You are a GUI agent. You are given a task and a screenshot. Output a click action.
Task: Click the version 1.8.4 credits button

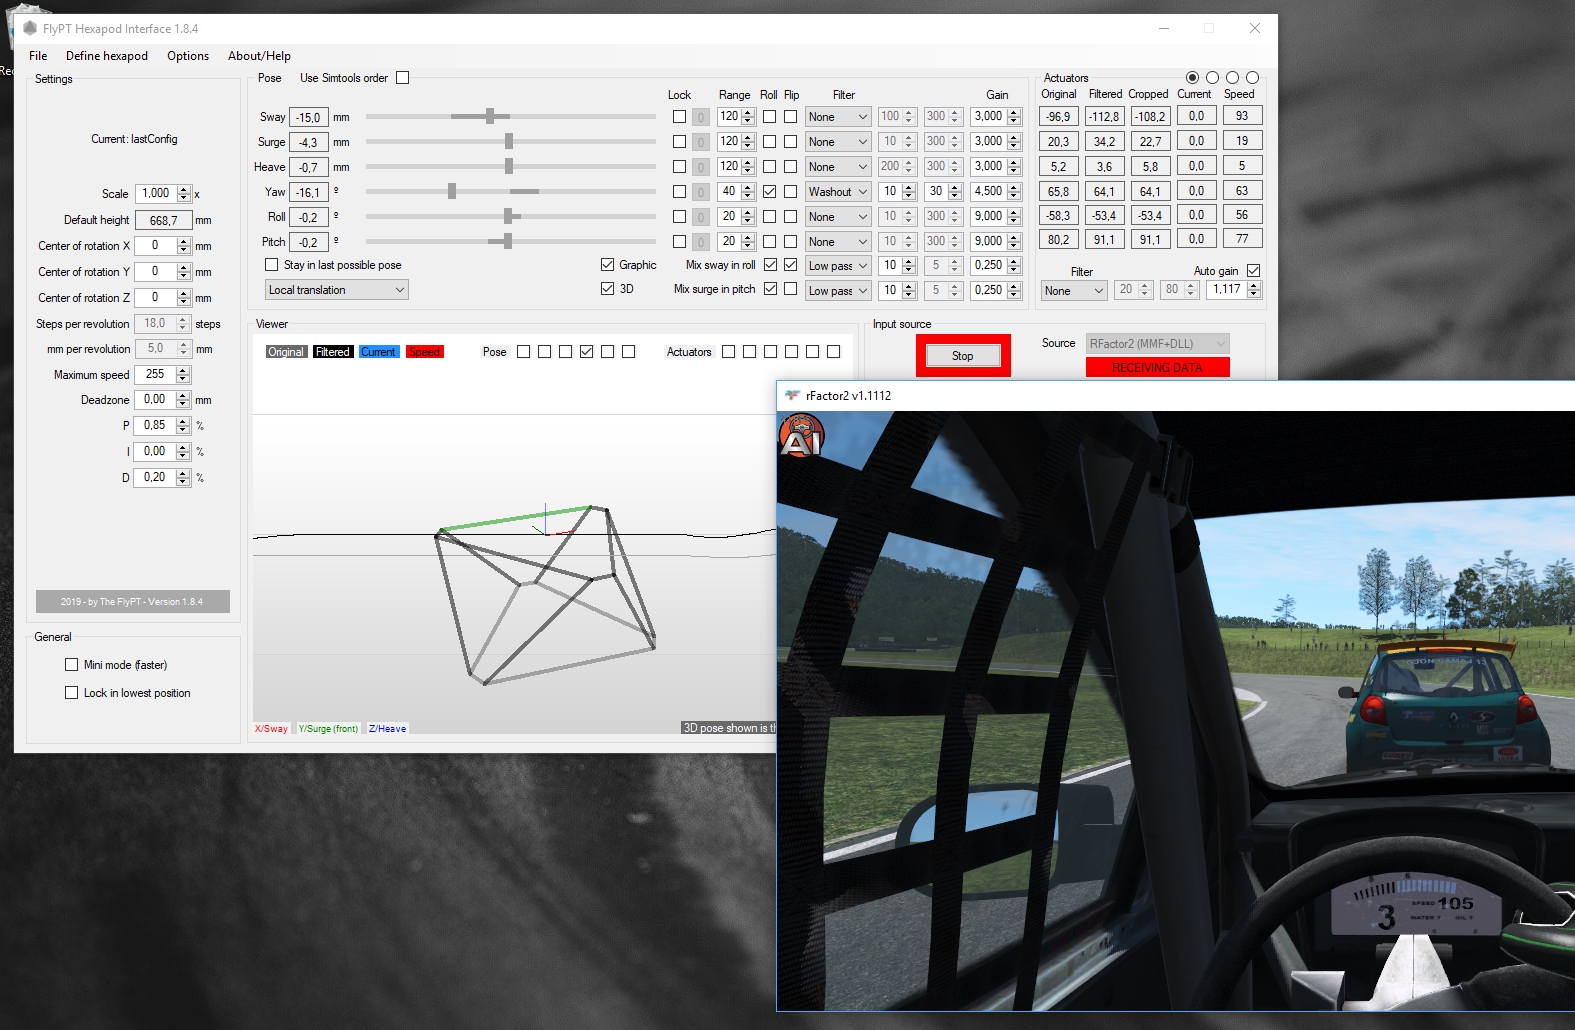click(x=132, y=601)
